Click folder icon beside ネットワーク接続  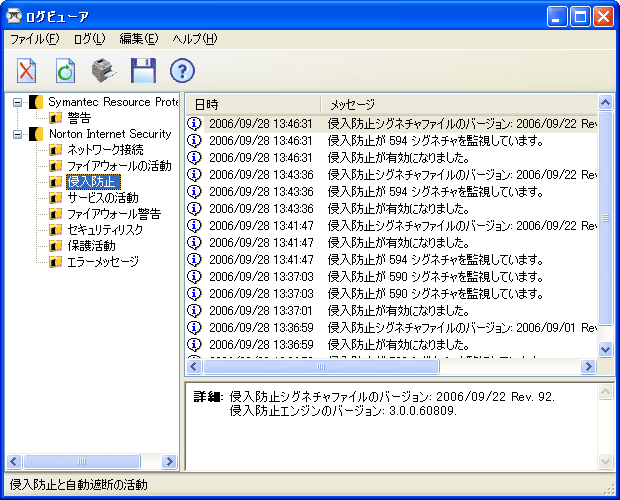coord(55,150)
